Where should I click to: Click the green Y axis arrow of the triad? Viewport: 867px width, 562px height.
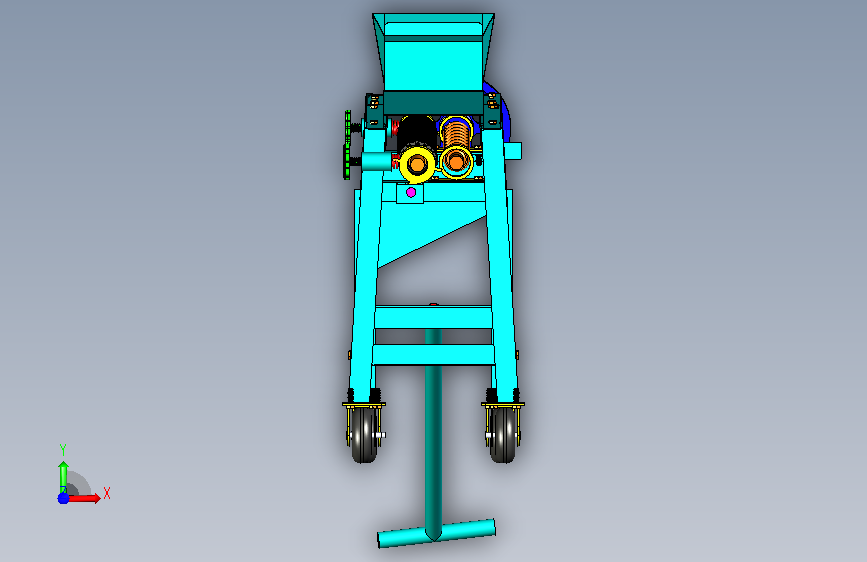63,477
